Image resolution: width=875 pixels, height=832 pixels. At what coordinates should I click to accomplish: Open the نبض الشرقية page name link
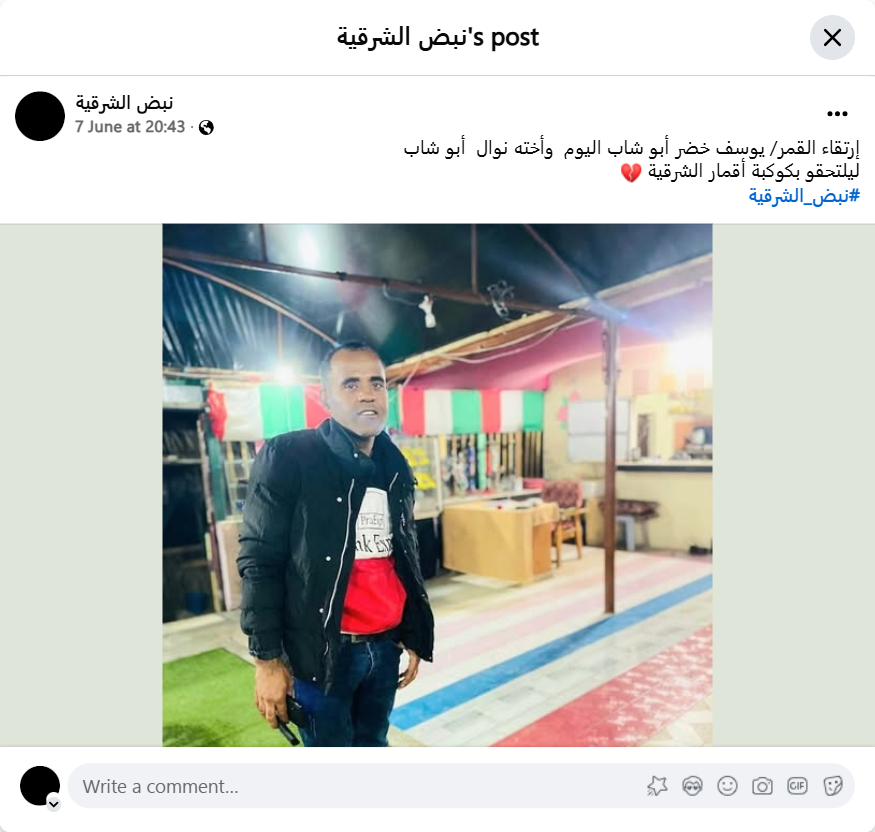pos(124,103)
